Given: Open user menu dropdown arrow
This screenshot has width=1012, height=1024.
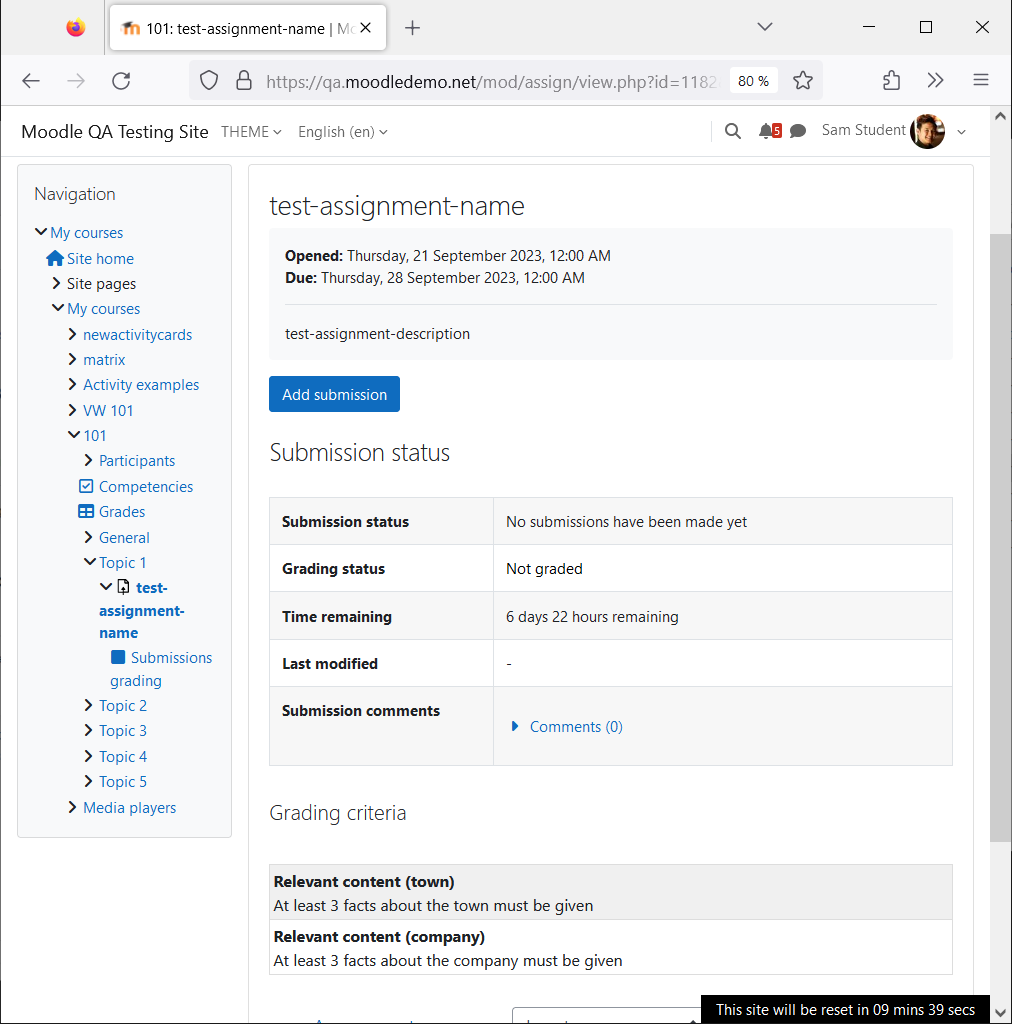Looking at the screenshot, I should pyautogui.click(x=961, y=132).
